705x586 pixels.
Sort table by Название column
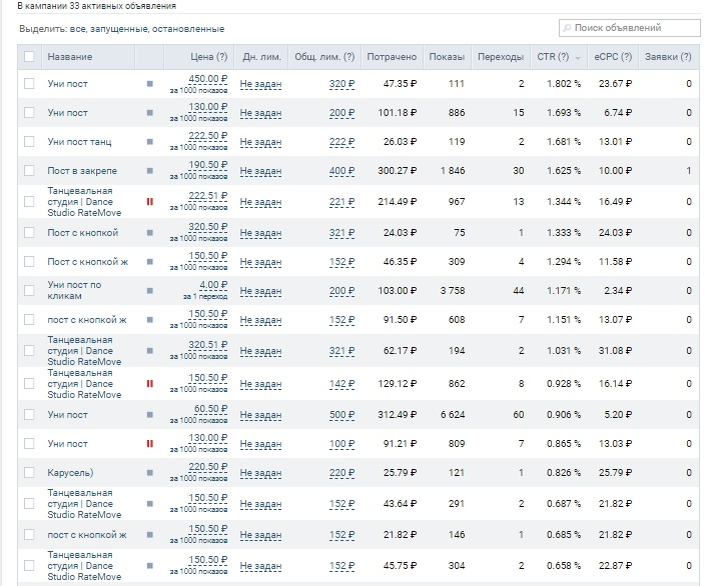point(70,57)
